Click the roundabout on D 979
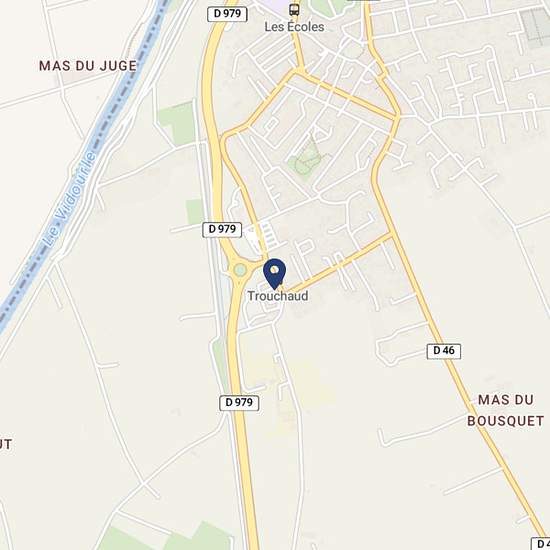Image resolution: width=550 pixels, height=550 pixels. click(240, 270)
